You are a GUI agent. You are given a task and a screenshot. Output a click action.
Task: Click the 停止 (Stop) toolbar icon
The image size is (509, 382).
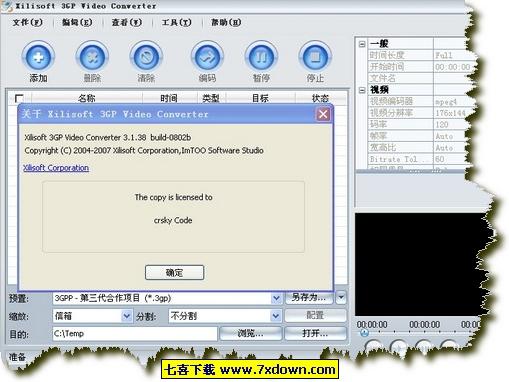coord(315,57)
